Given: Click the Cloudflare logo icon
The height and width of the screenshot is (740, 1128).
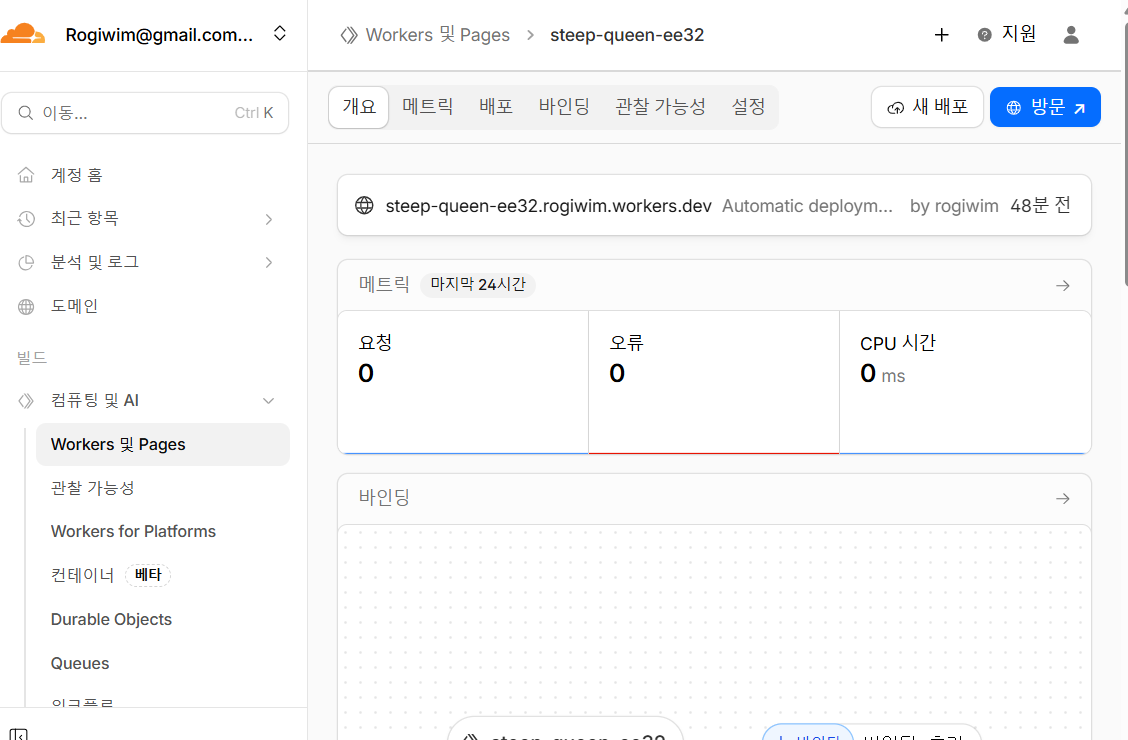Looking at the screenshot, I should click(23, 34).
